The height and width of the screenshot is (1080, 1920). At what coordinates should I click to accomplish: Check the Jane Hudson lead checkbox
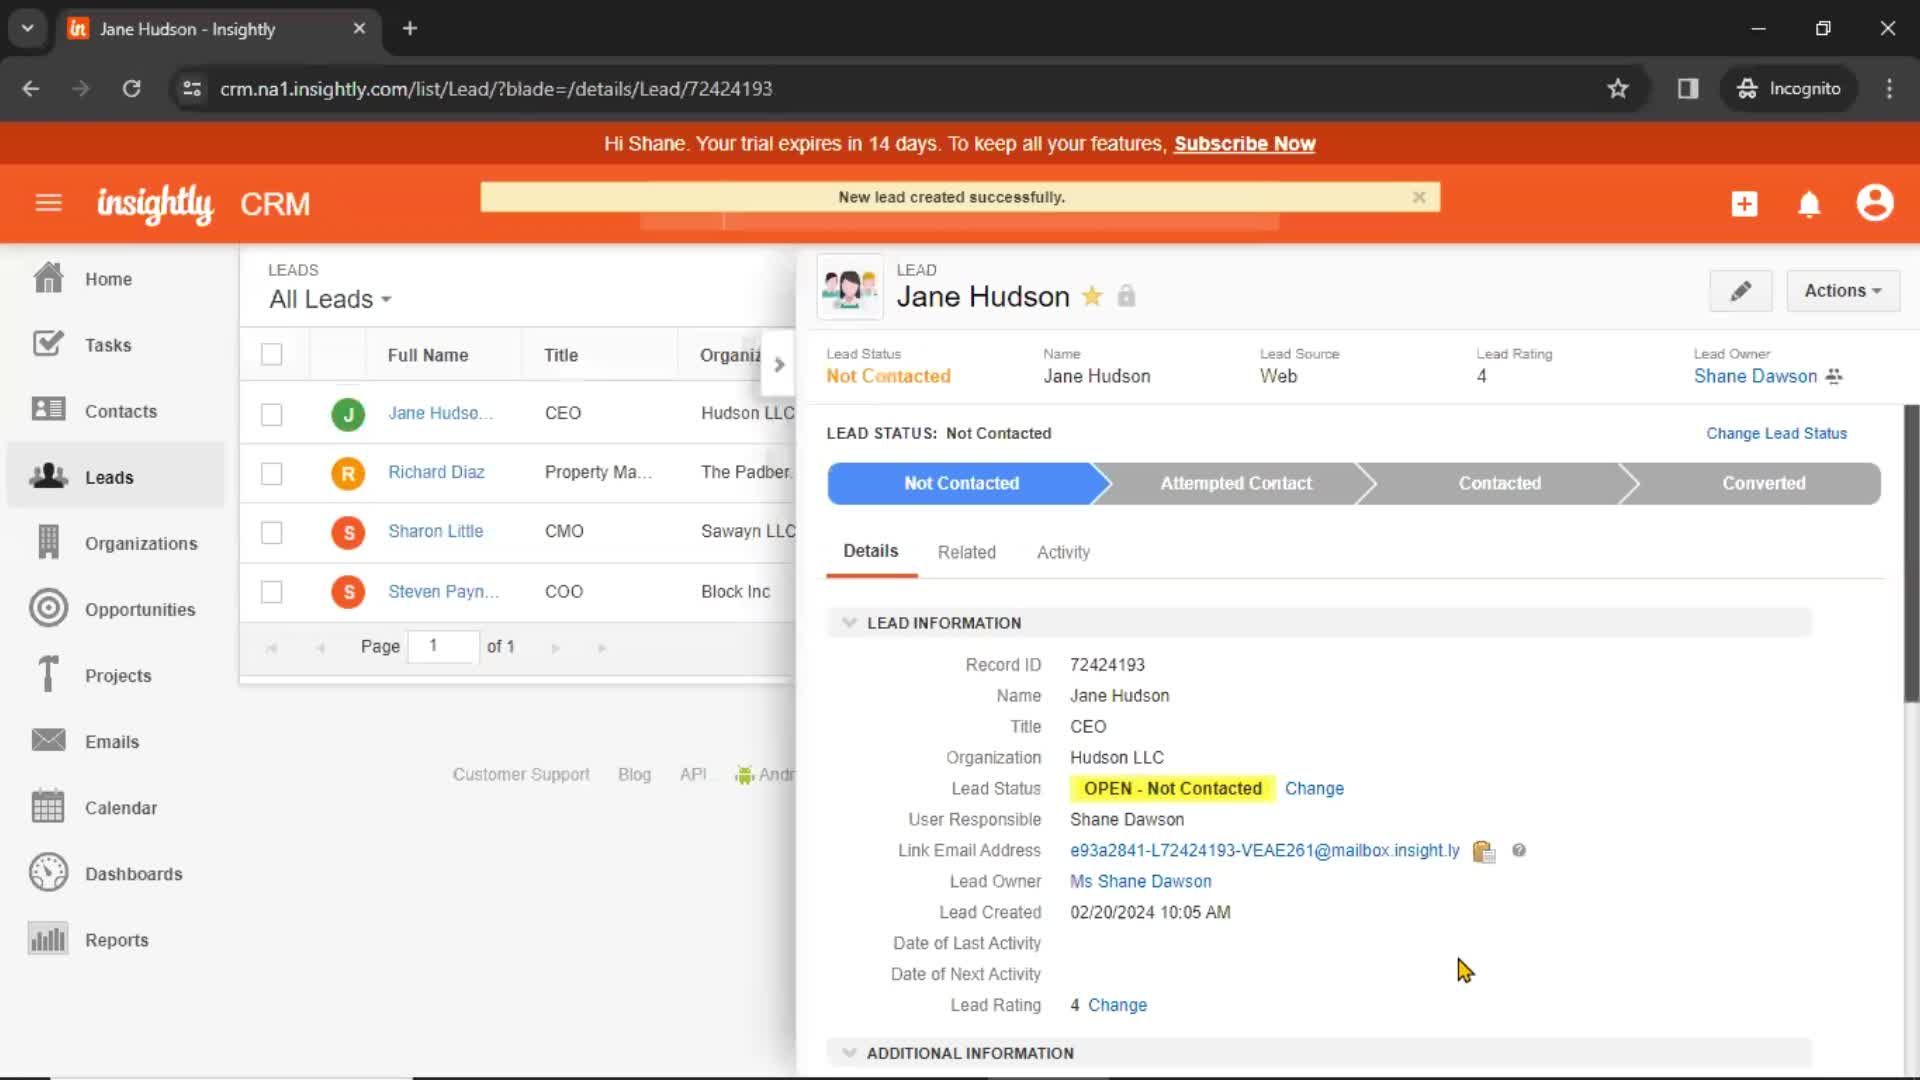[272, 413]
